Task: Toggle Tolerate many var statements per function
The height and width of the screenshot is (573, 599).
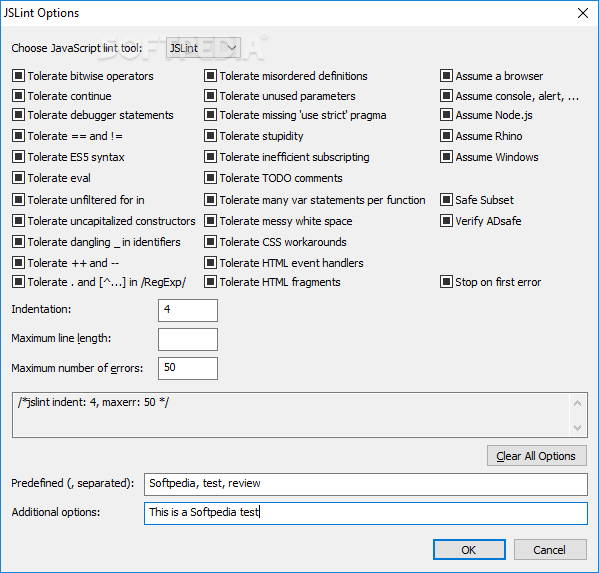Action: pos(210,199)
